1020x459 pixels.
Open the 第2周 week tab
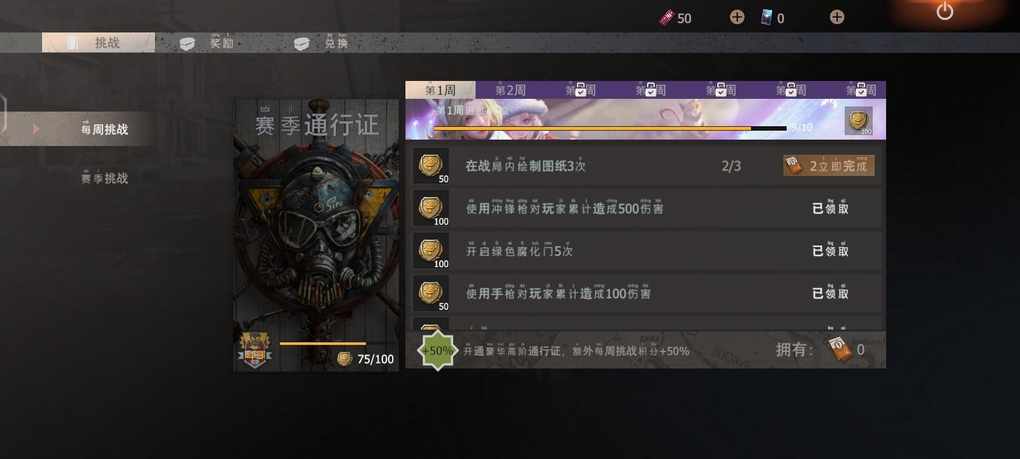pos(511,90)
